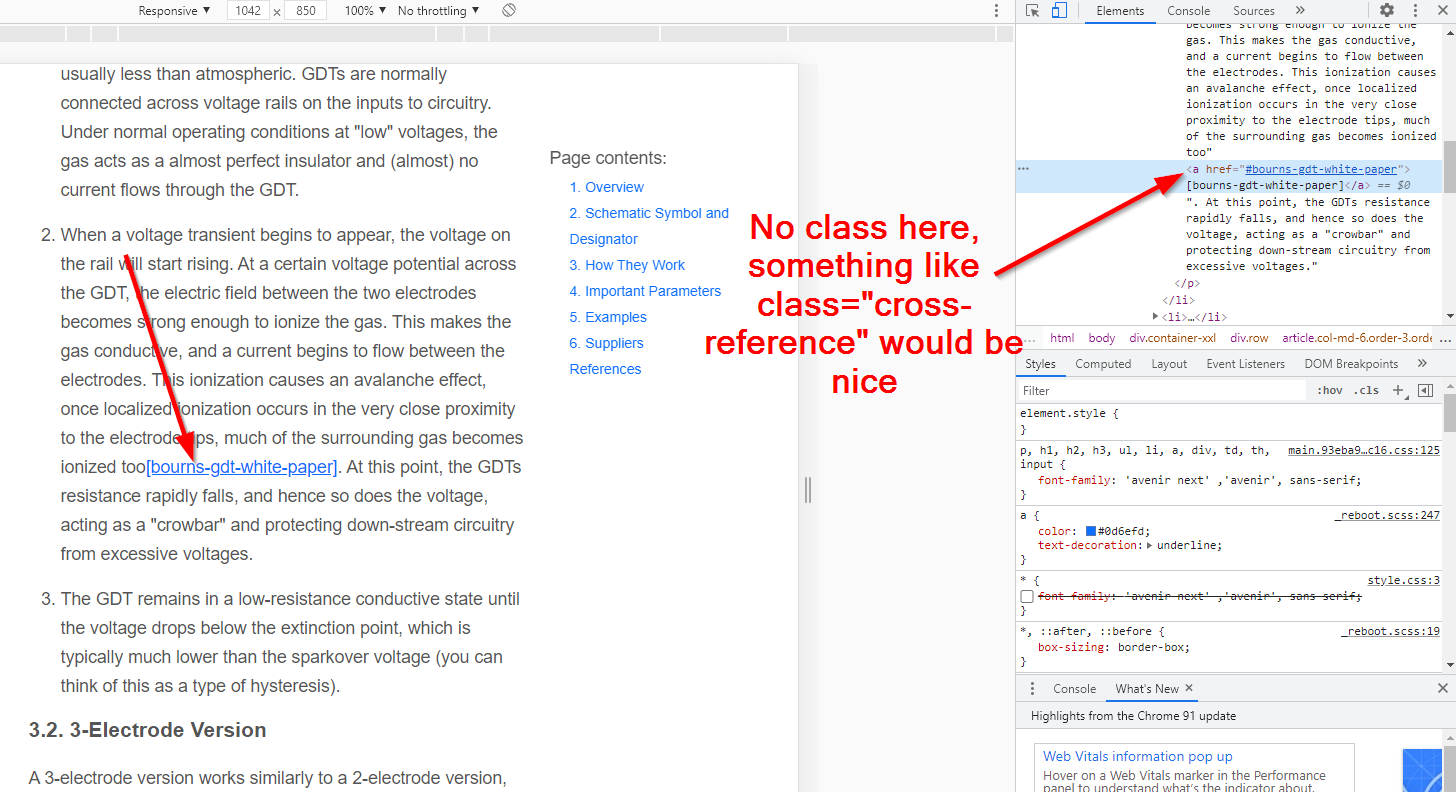Click the new style rule plus icon
This screenshot has width=1456, height=792.
click(x=1397, y=390)
